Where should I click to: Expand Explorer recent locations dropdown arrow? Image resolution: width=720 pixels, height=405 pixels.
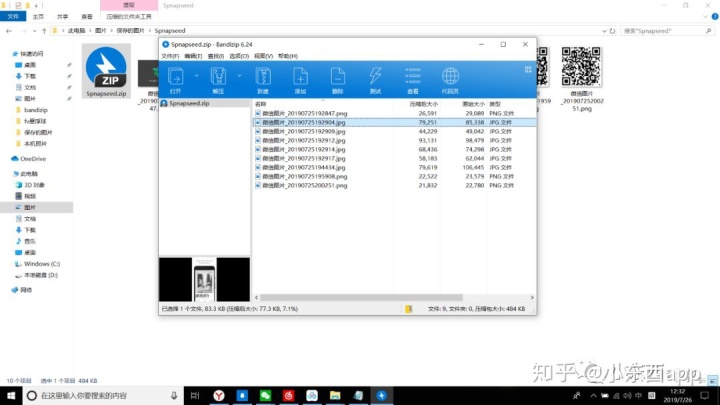pos(34,31)
